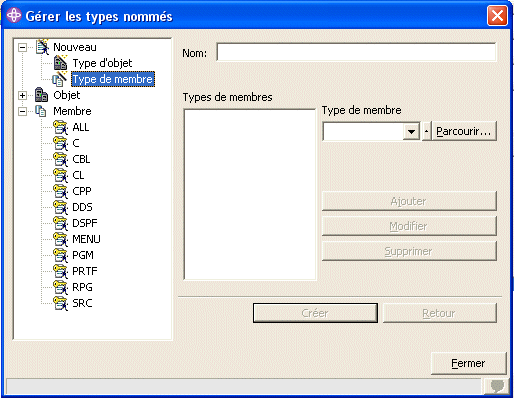The width and height of the screenshot is (514, 398).
Task: Select the MENU member type item
Action: [x=86, y=239]
